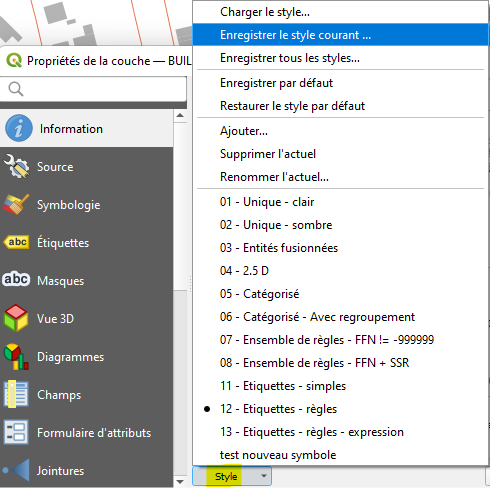Select 06 - Catégorisé - Avec regroupement
This screenshot has width=490, height=488.
tap(340, 317)
